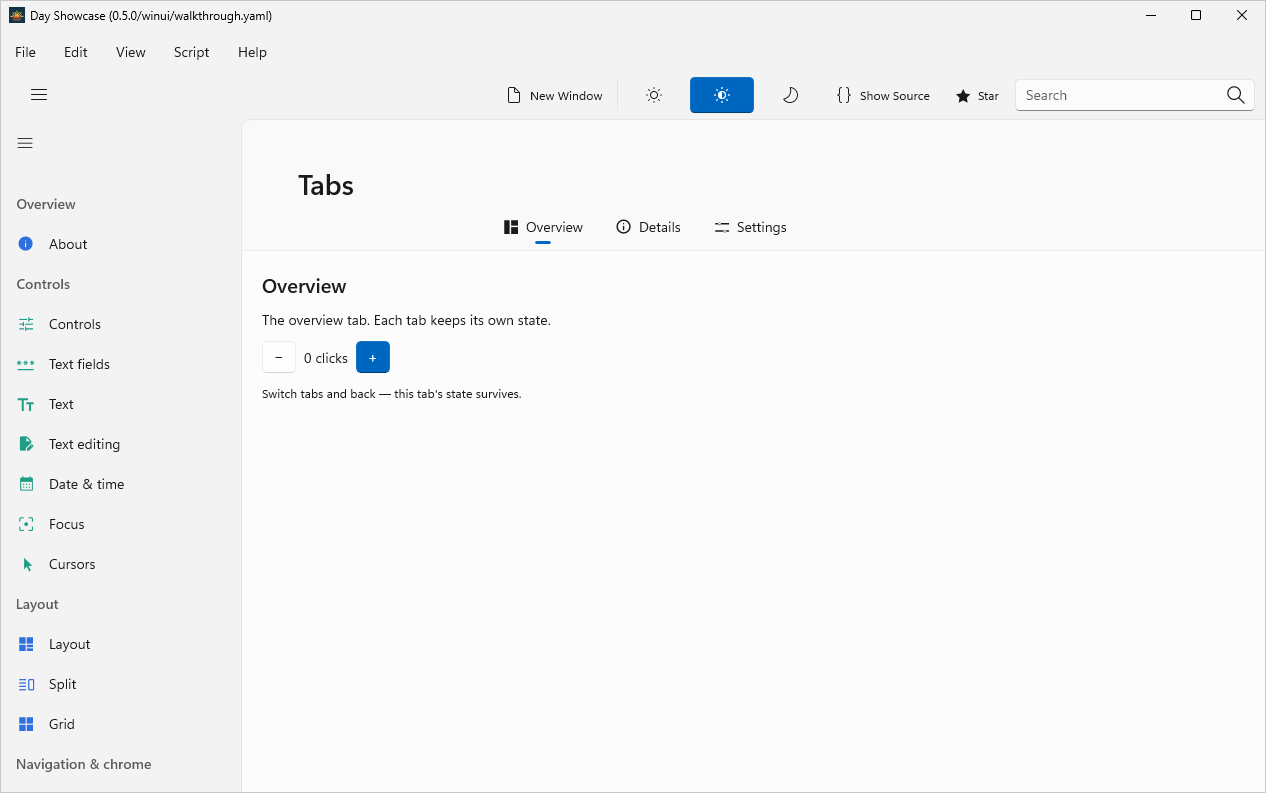Click the Split panes icon in sidebar

pos(27,684)
